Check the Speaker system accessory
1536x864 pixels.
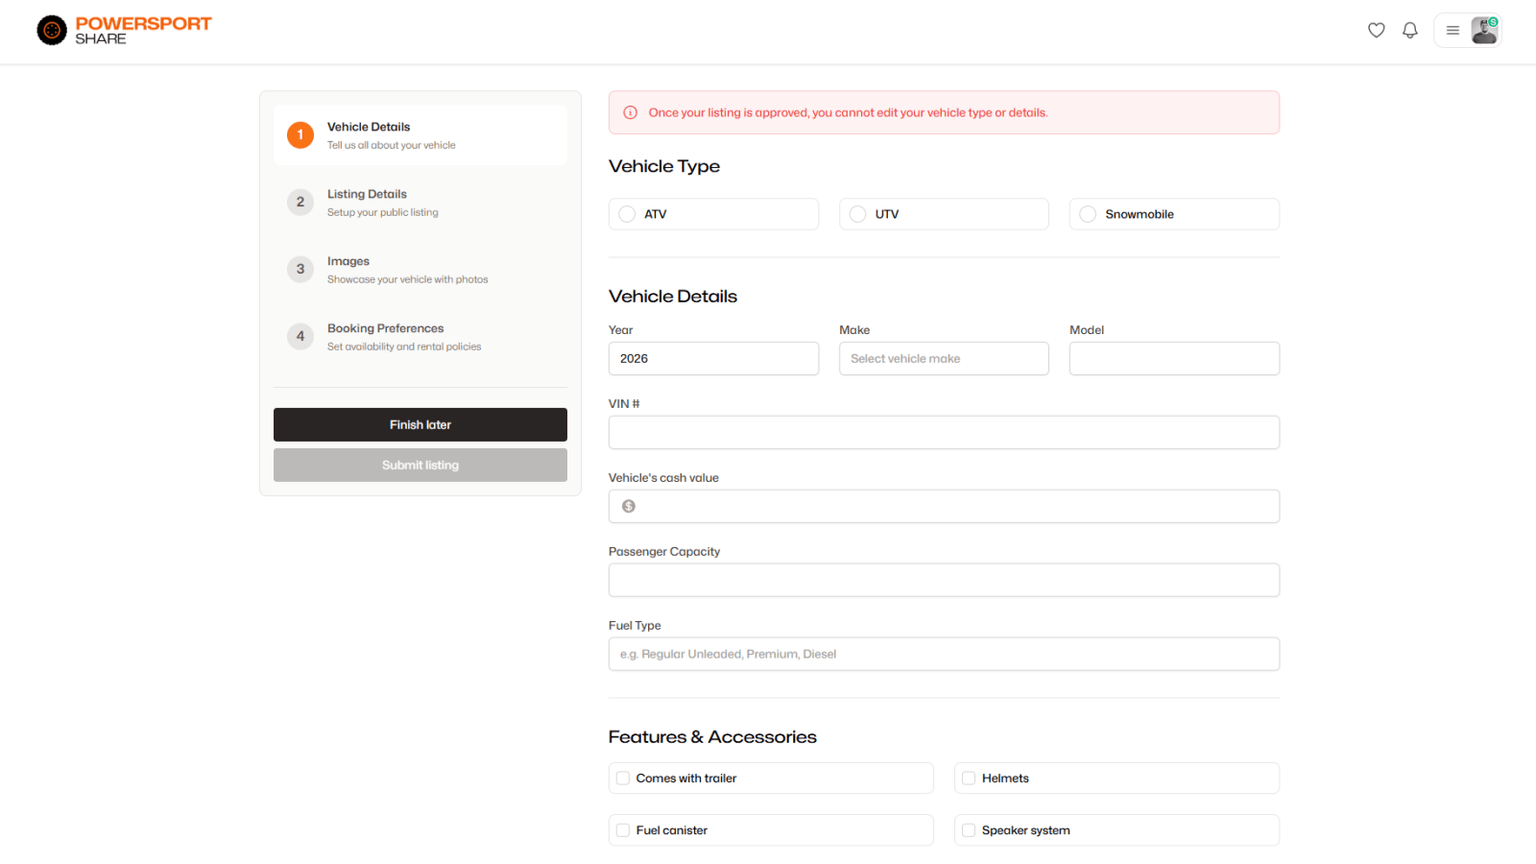tap(968, 829)
